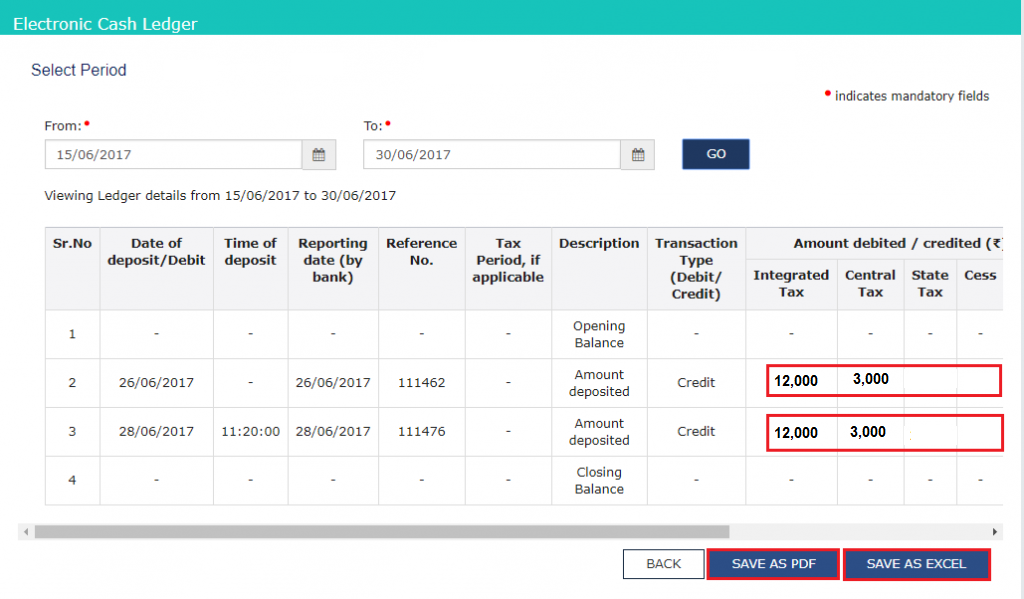Open the From date calendar picker
Screen dimensions: 1024x599
318,155
